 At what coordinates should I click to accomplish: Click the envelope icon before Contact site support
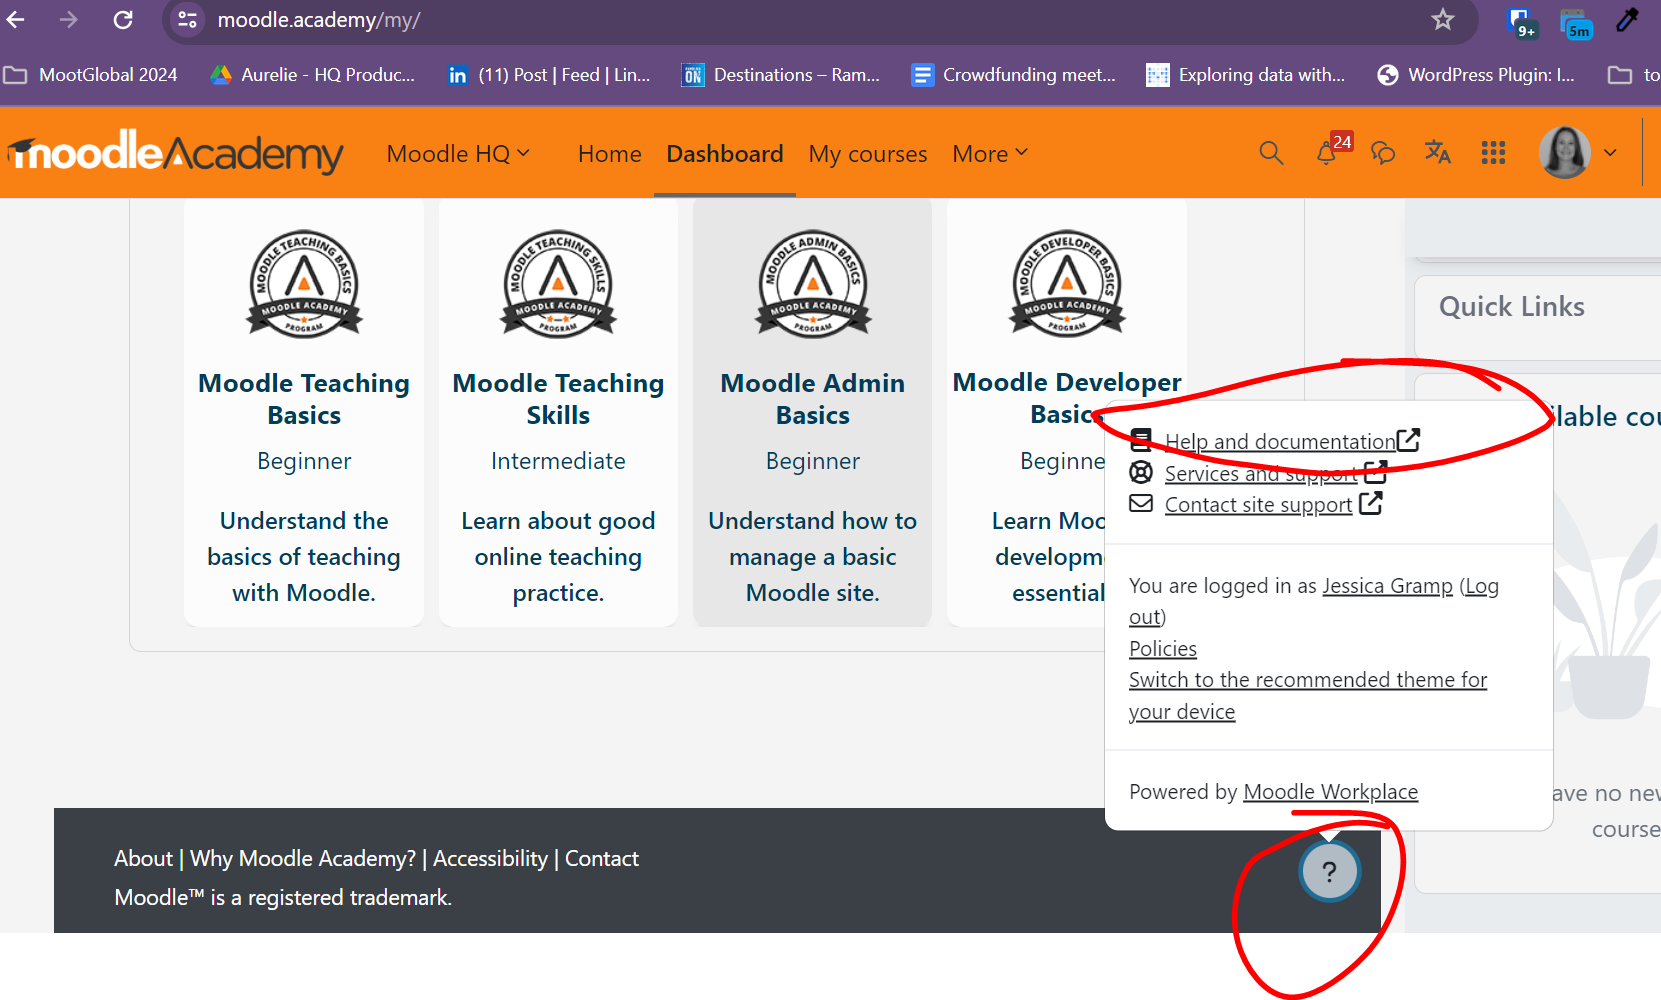click(1141, 503)
